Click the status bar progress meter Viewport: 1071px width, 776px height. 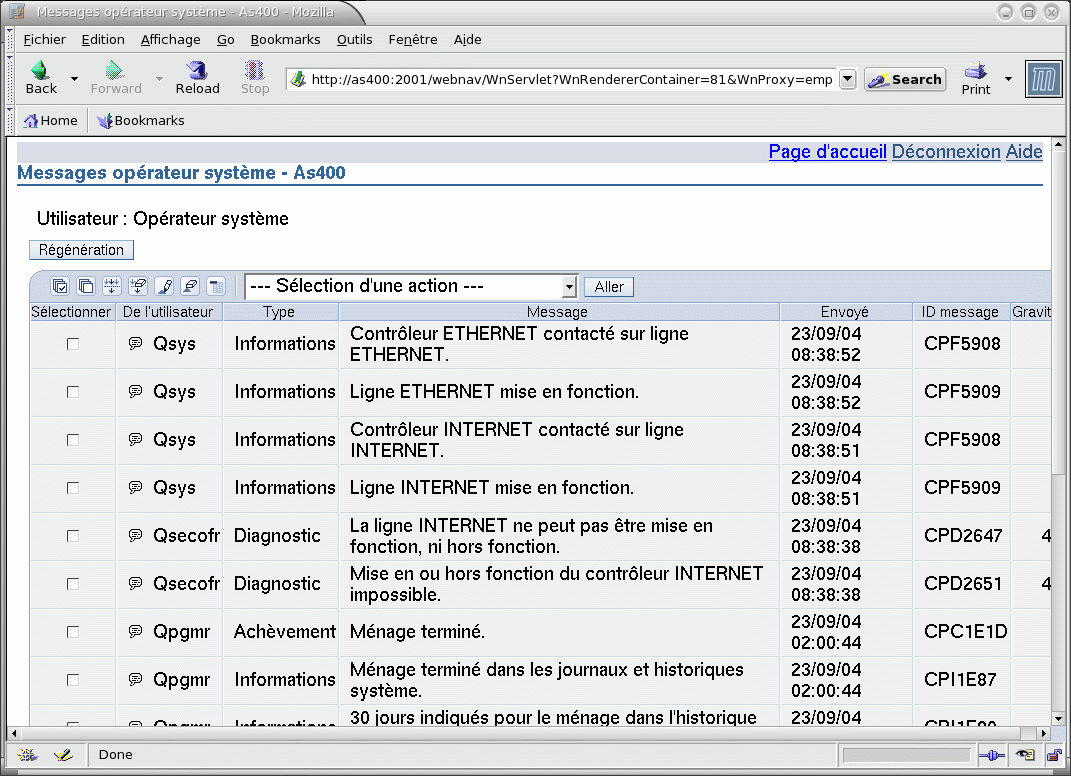pos(906,755)
